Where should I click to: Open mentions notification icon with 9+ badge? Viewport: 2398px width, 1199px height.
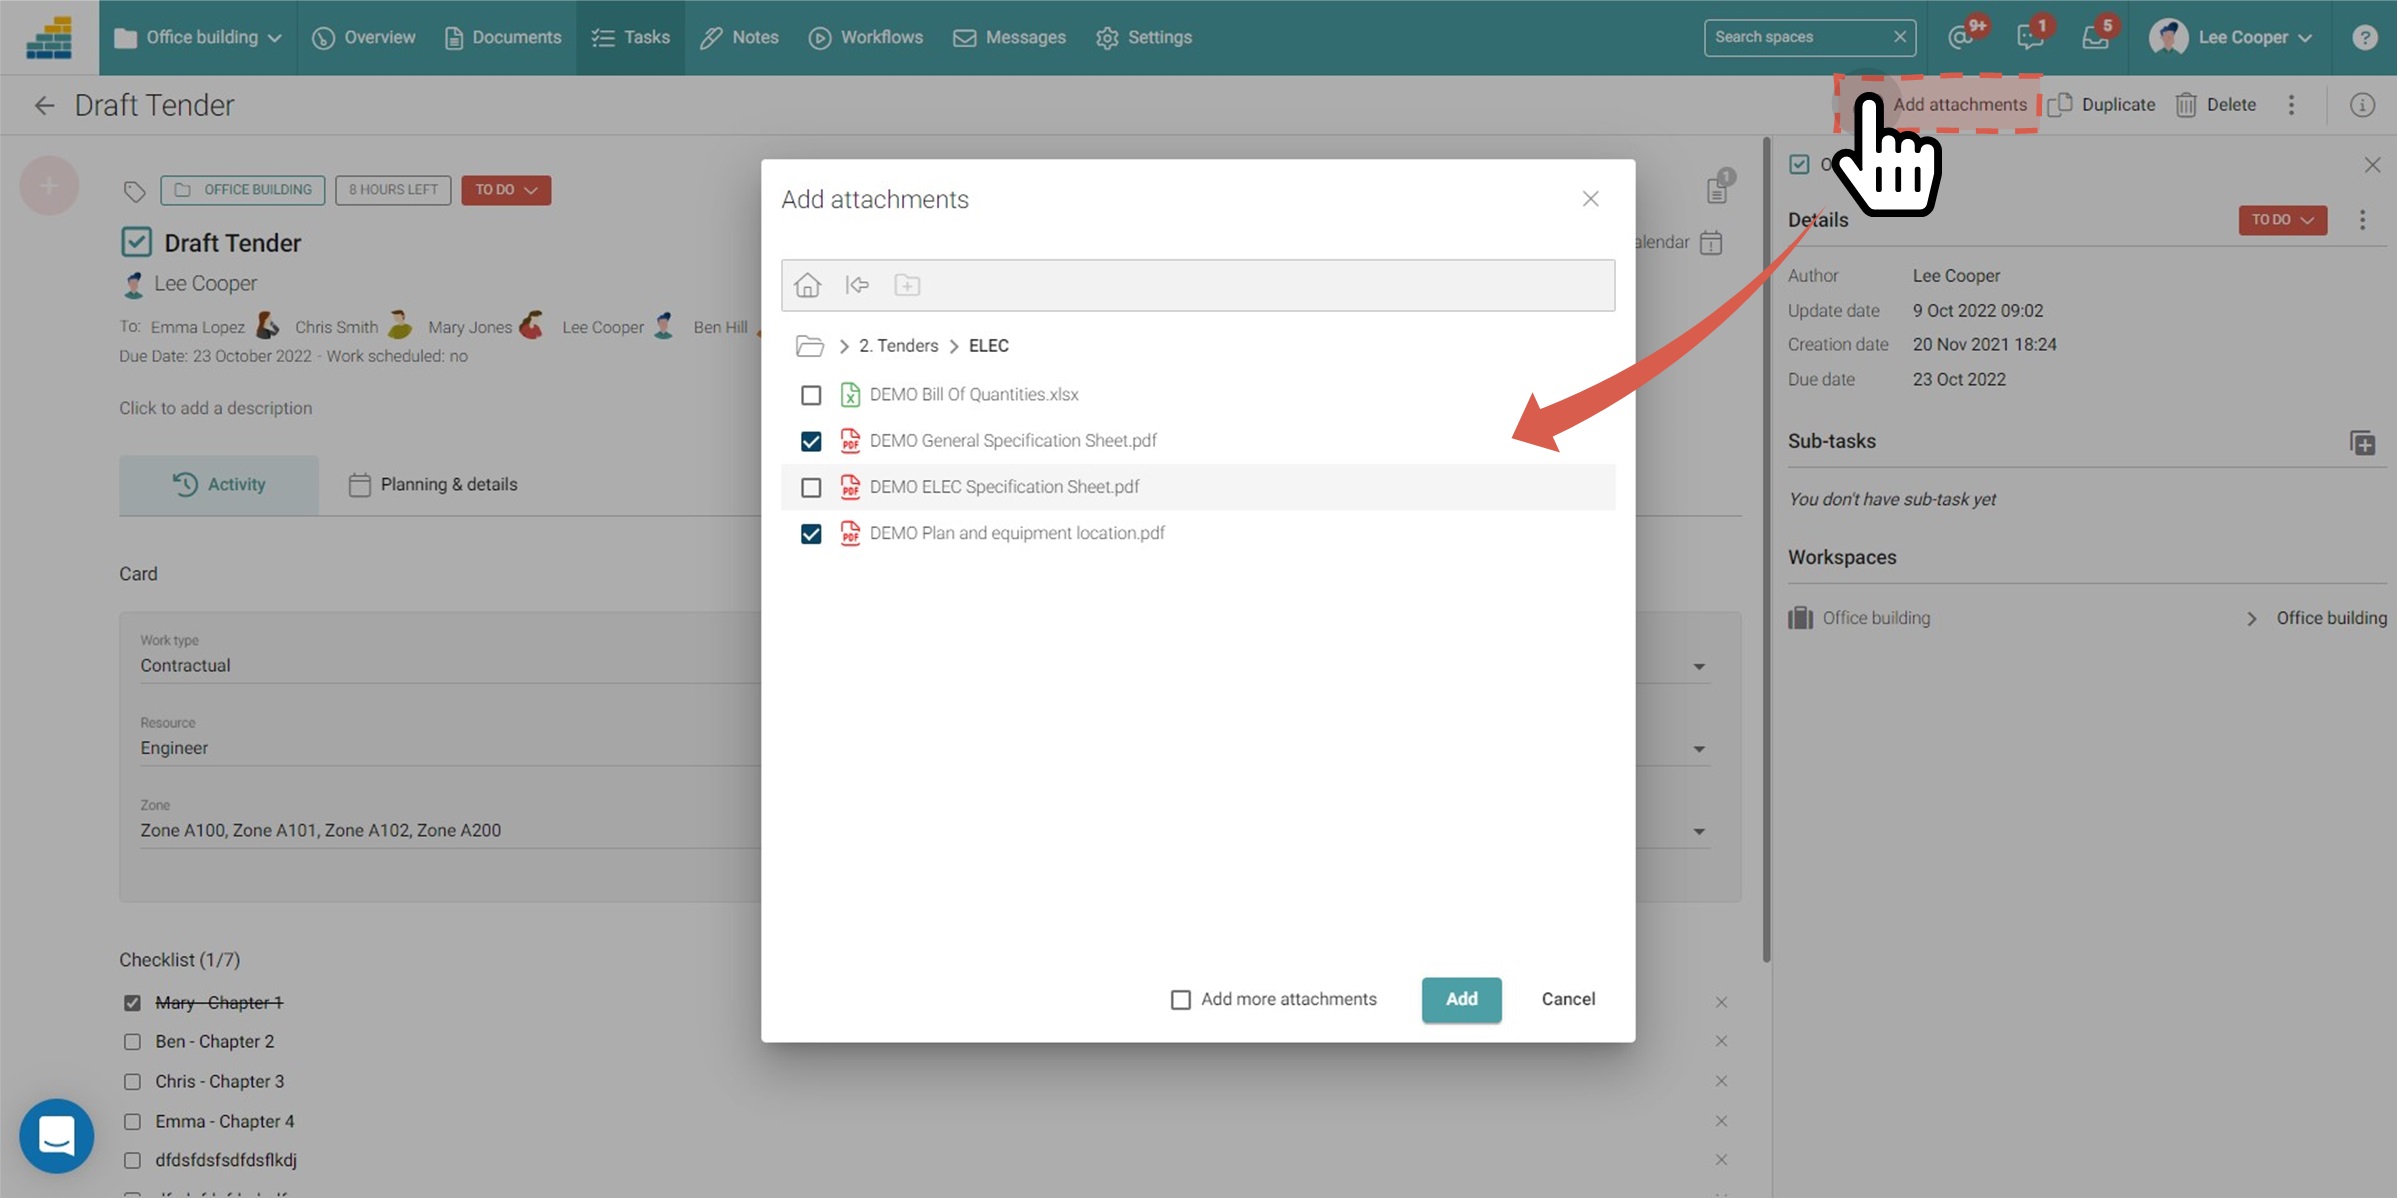(1961, 37)
